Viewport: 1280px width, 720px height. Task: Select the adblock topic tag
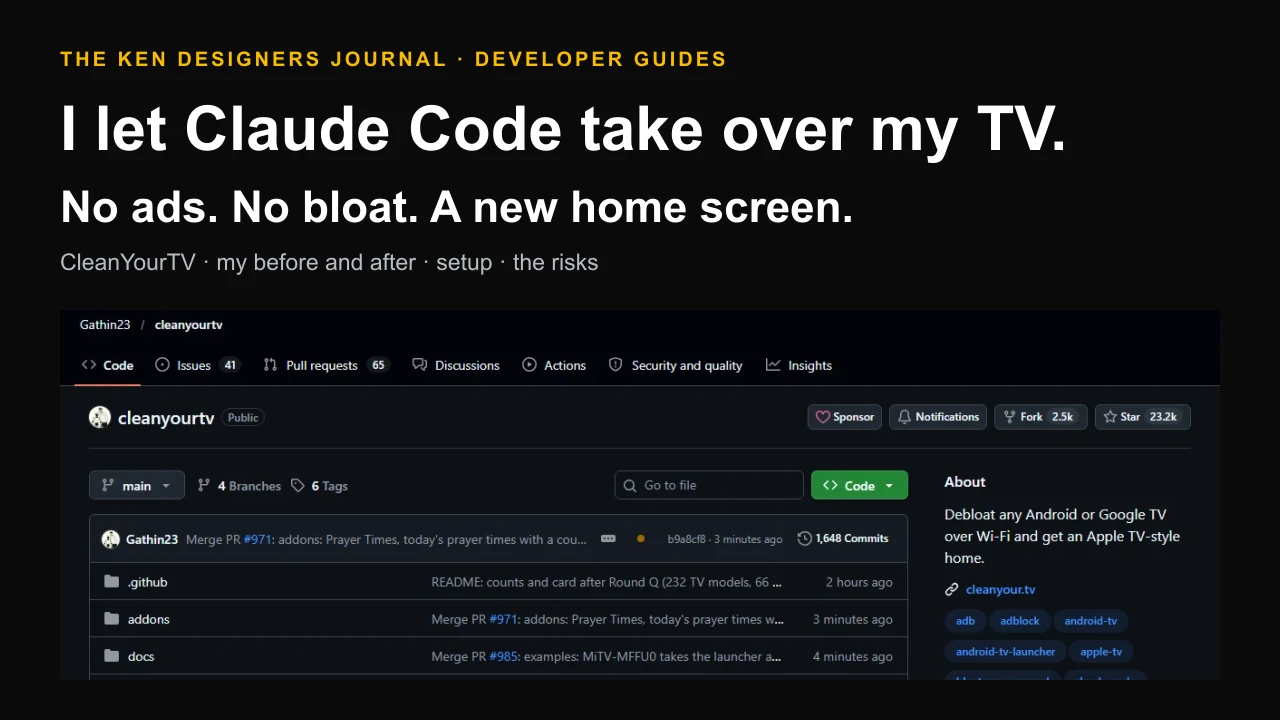click(1020, 621)
